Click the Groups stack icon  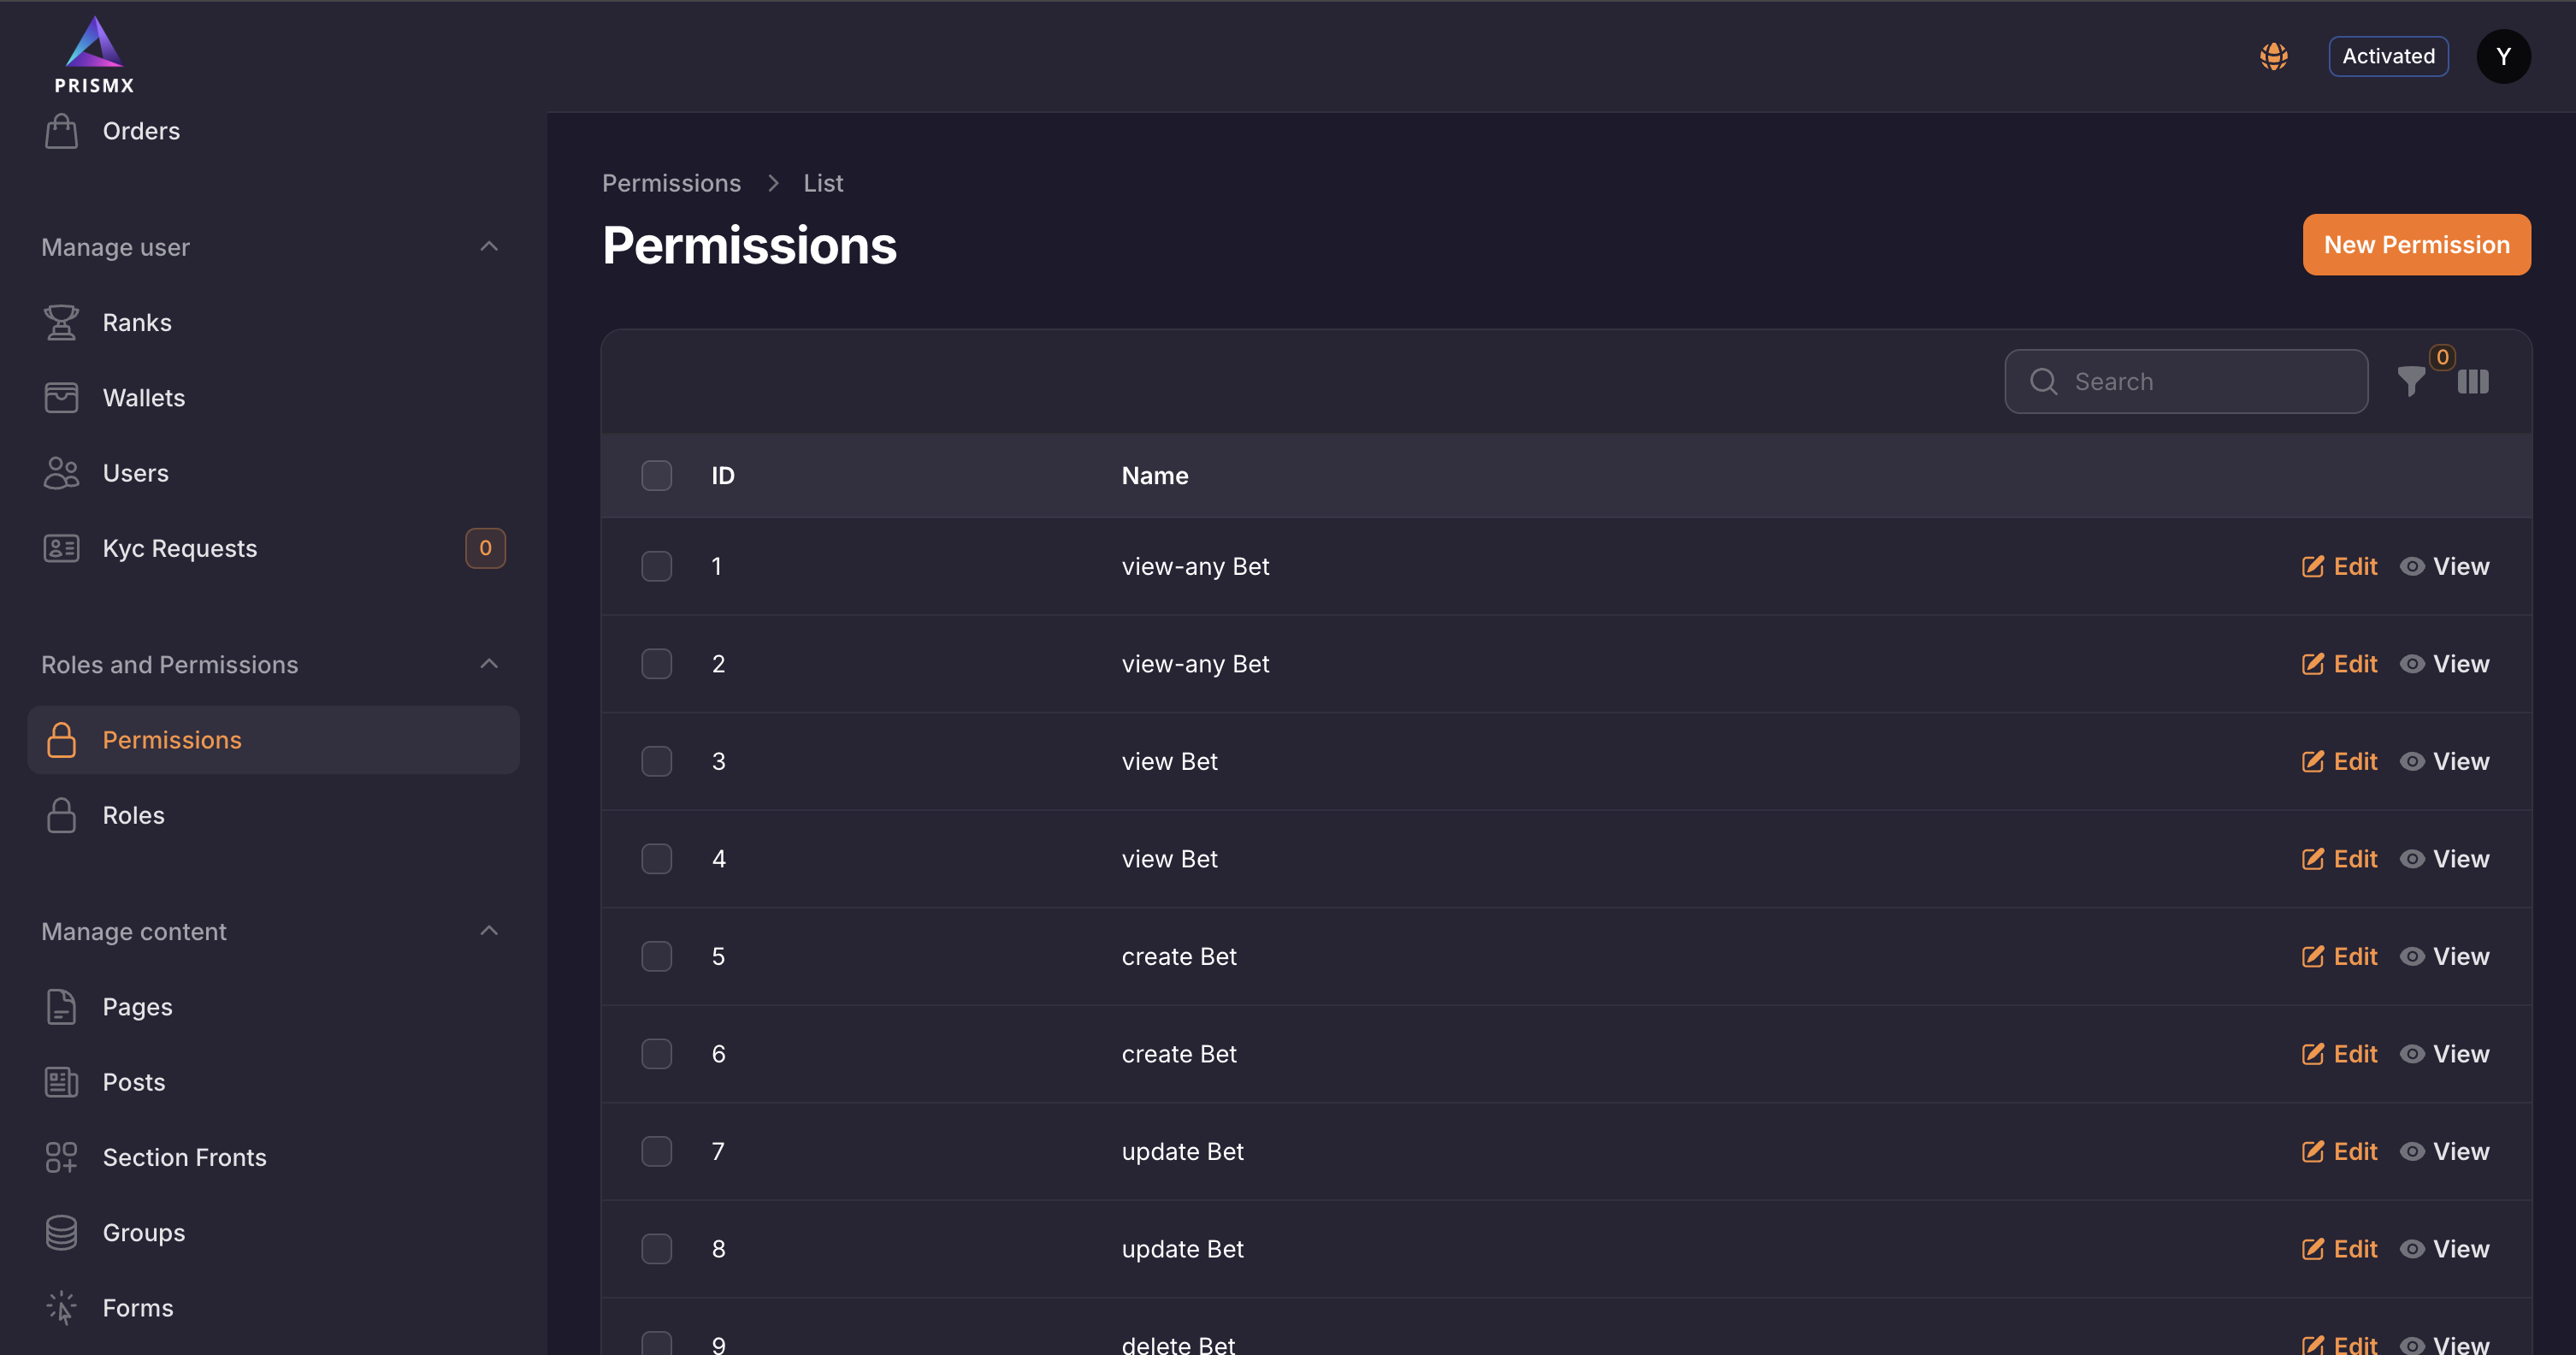(x=61, y=1232)
